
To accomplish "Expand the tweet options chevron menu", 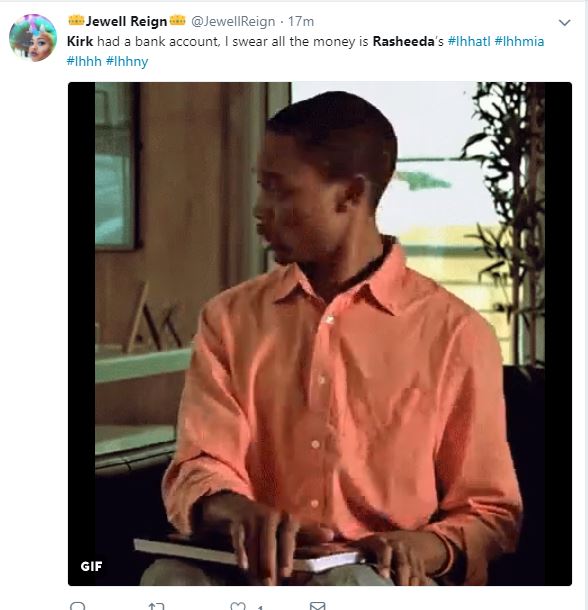I will click(564, 23).
